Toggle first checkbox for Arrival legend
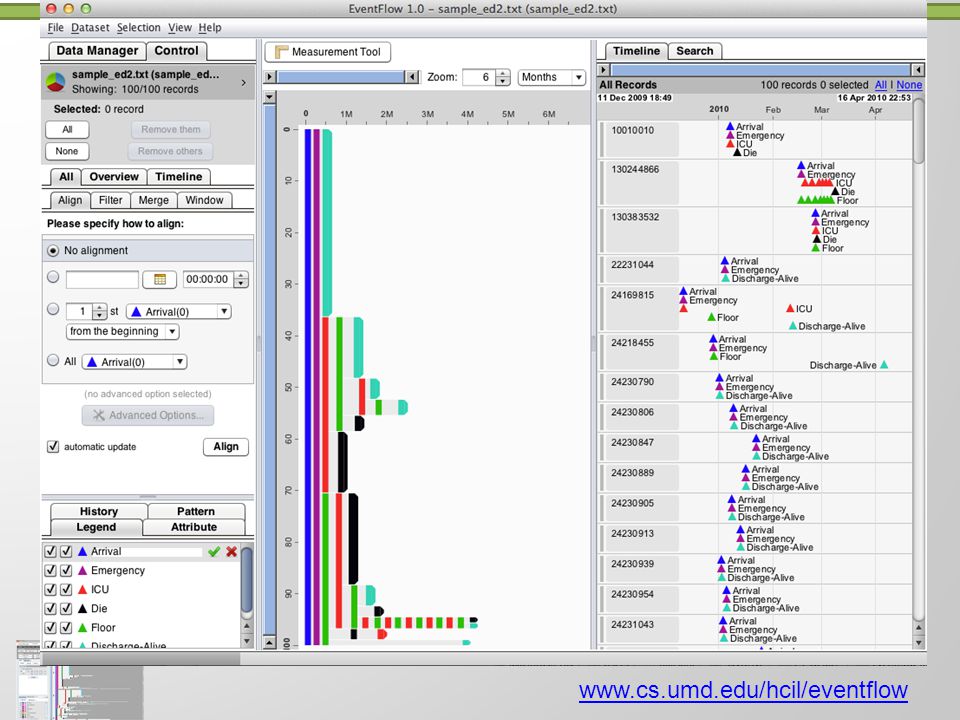The height and width of the screenshot is (720, 960). pos(51,551)
